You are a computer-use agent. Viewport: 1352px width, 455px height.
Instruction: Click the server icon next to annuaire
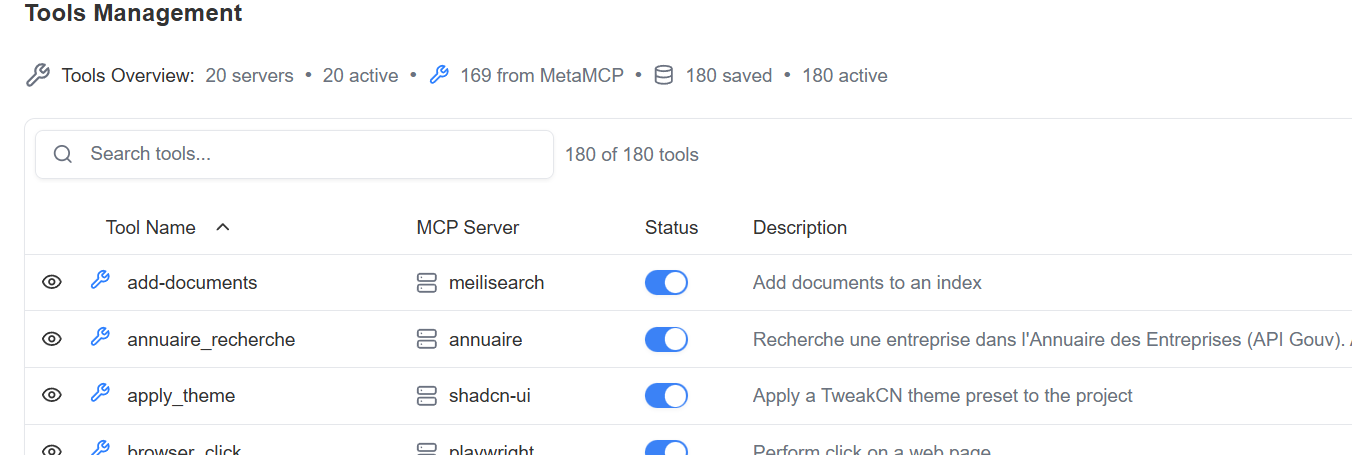(427, 340)
